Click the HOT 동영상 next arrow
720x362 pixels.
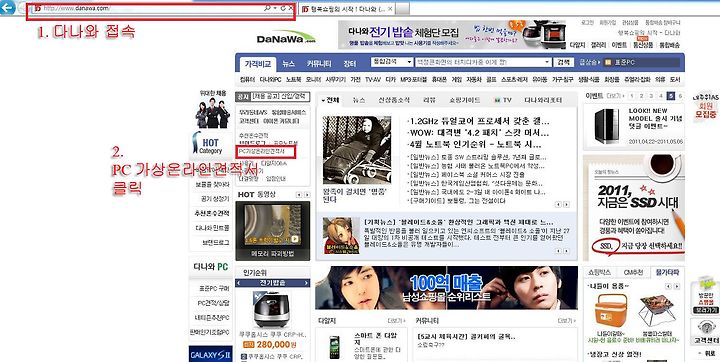pyautogui.click(x=306, y=195)
